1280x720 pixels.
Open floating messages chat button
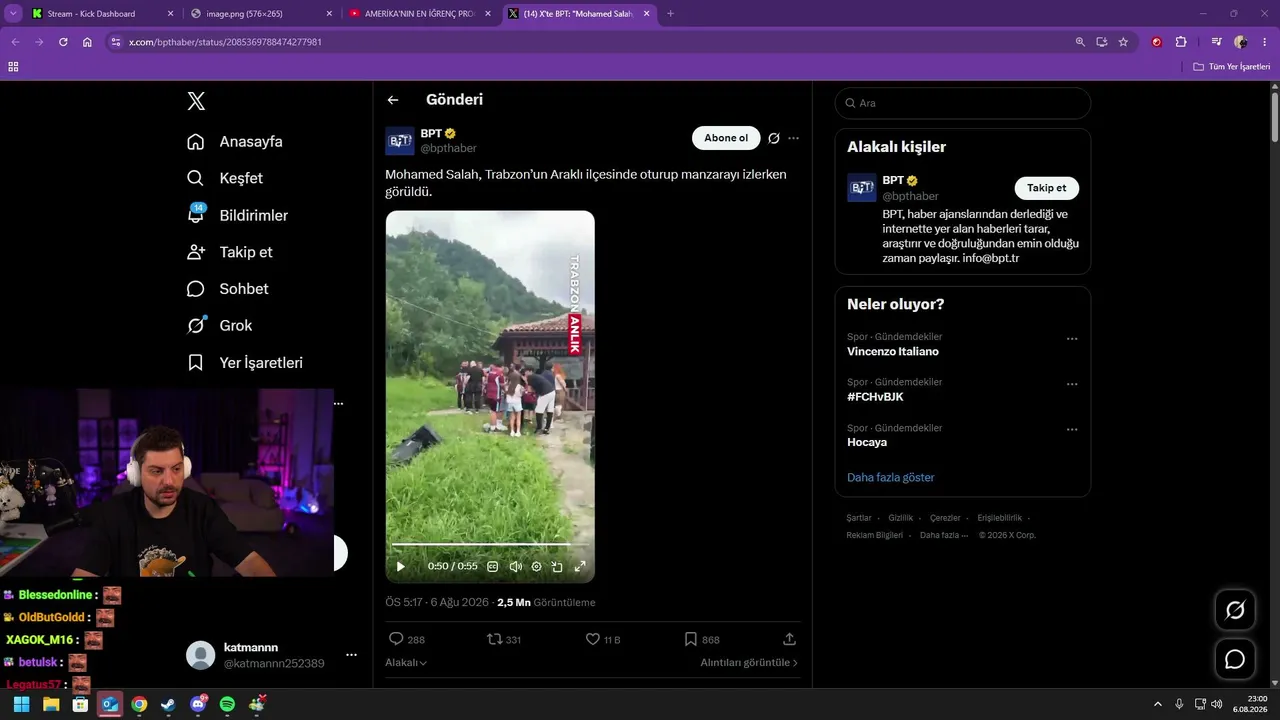(1235, 659)
